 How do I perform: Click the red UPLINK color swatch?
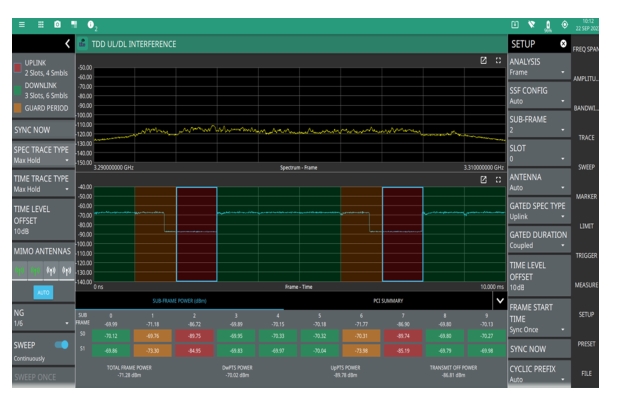[x=17, y=68]
